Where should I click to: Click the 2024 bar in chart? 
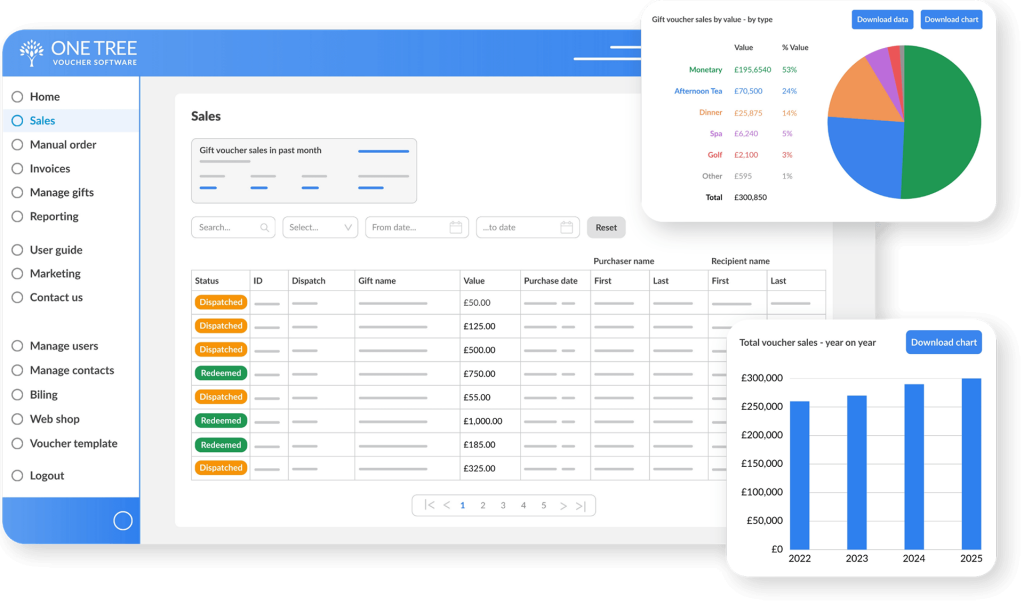pyautogui.click(x=914, y=466)
